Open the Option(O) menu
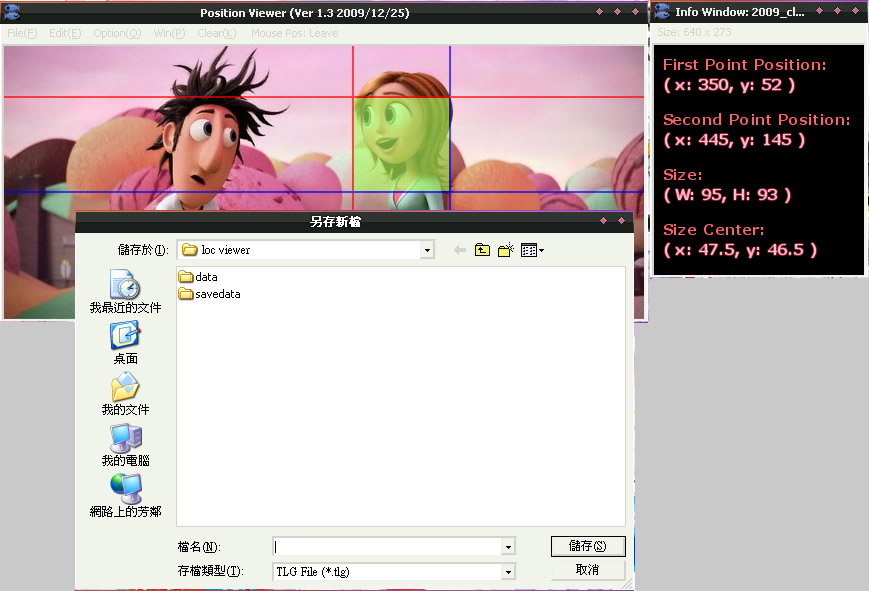Screen dimensions: 869x591 tap(117, 33)
